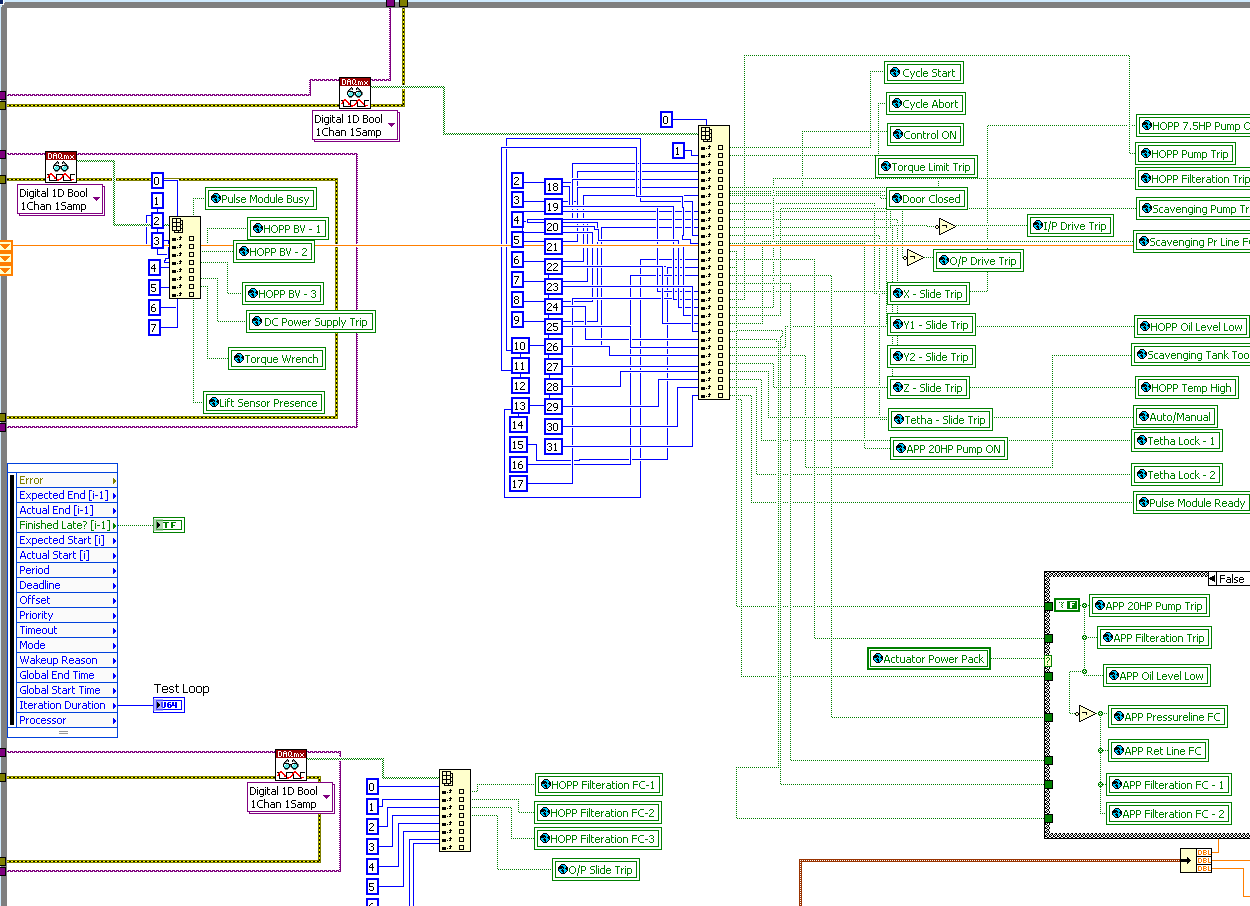Click the Index Array node feeding HOPP Filteration FC-1
Screen dimensions: 1250x906
coord(455,810)
